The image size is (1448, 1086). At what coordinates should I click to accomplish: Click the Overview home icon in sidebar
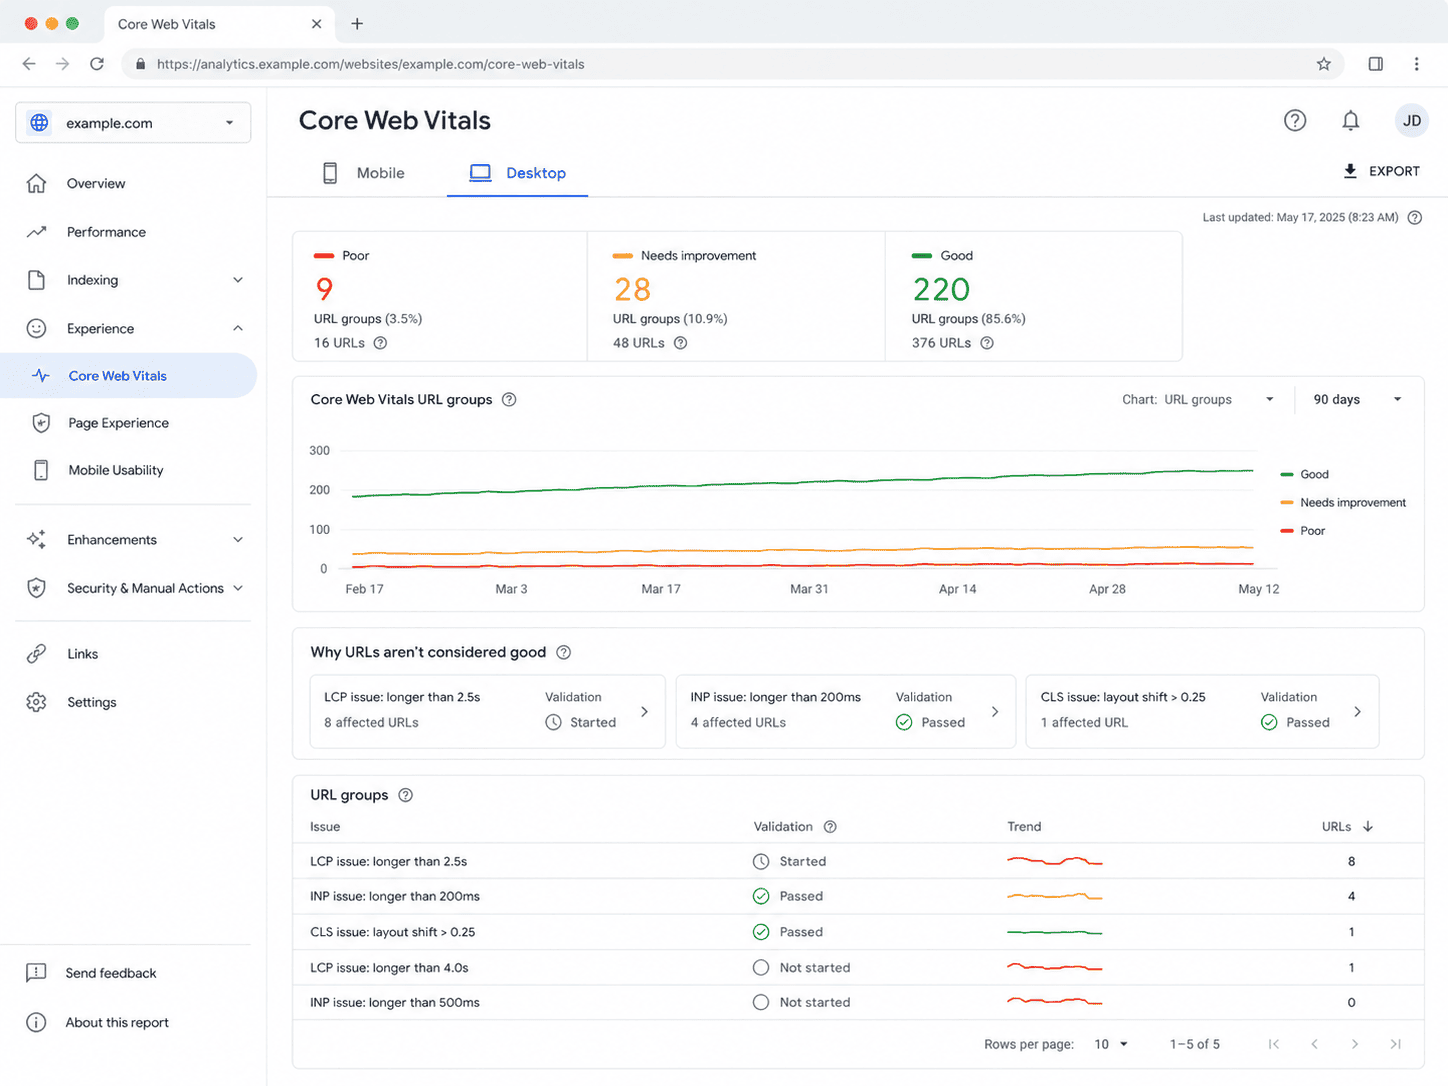37,184
